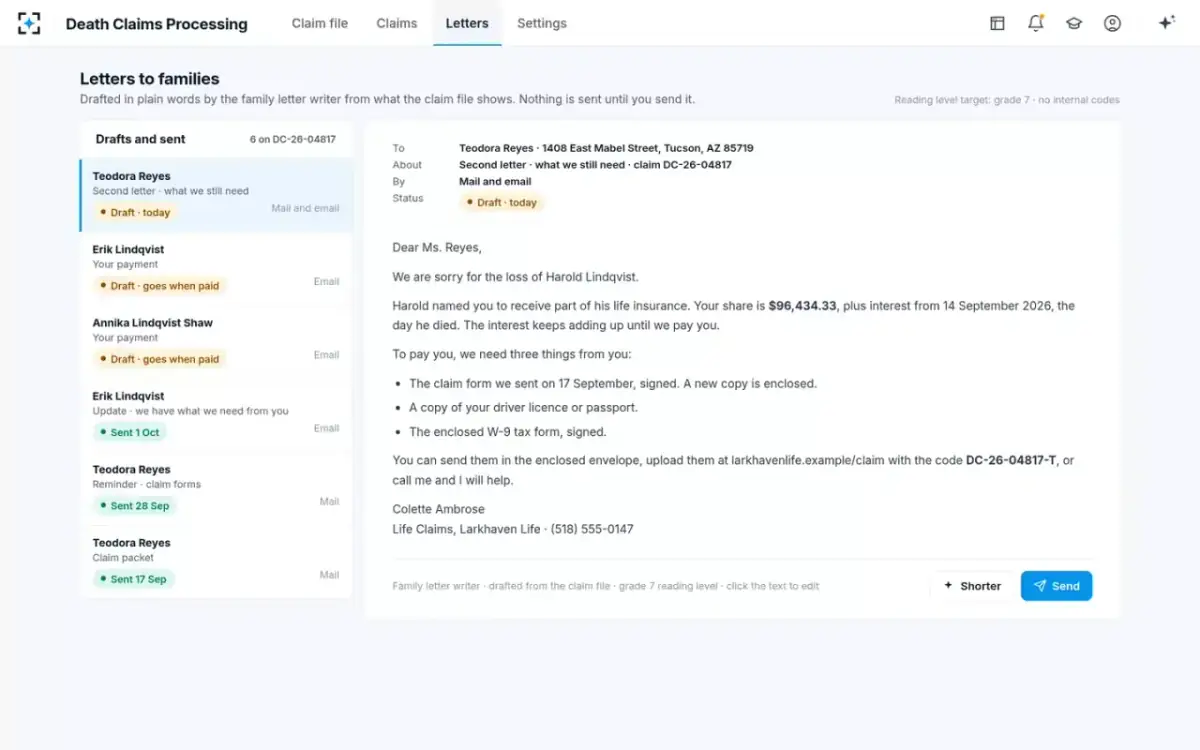Send the letter to Teodora Reyes

coord(1056,586)
